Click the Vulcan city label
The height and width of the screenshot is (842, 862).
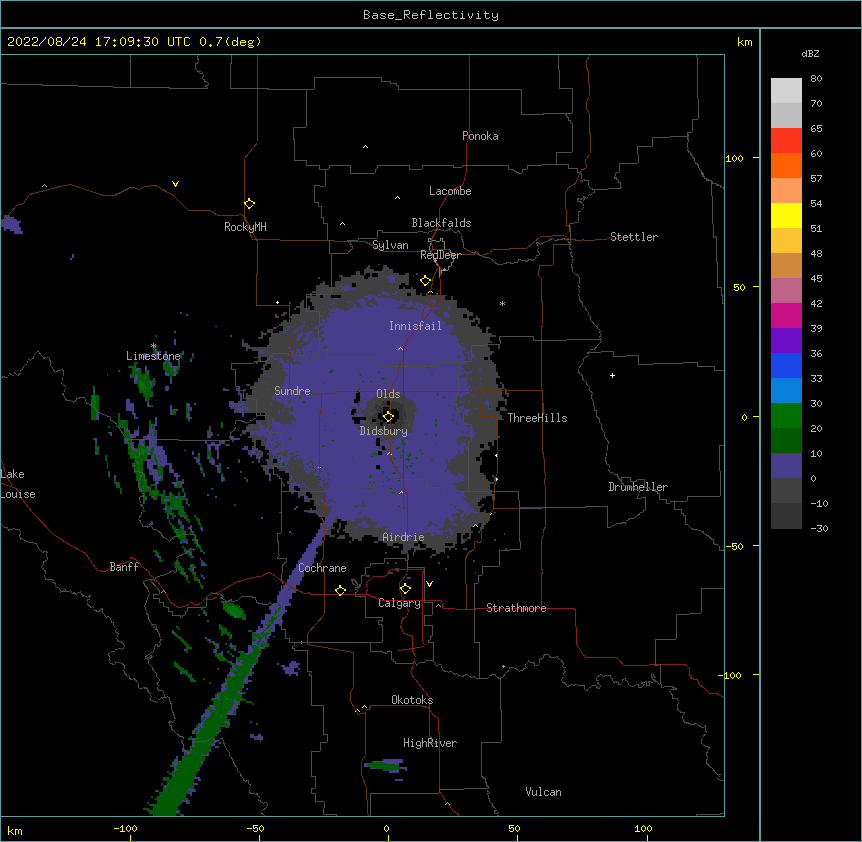543,792
